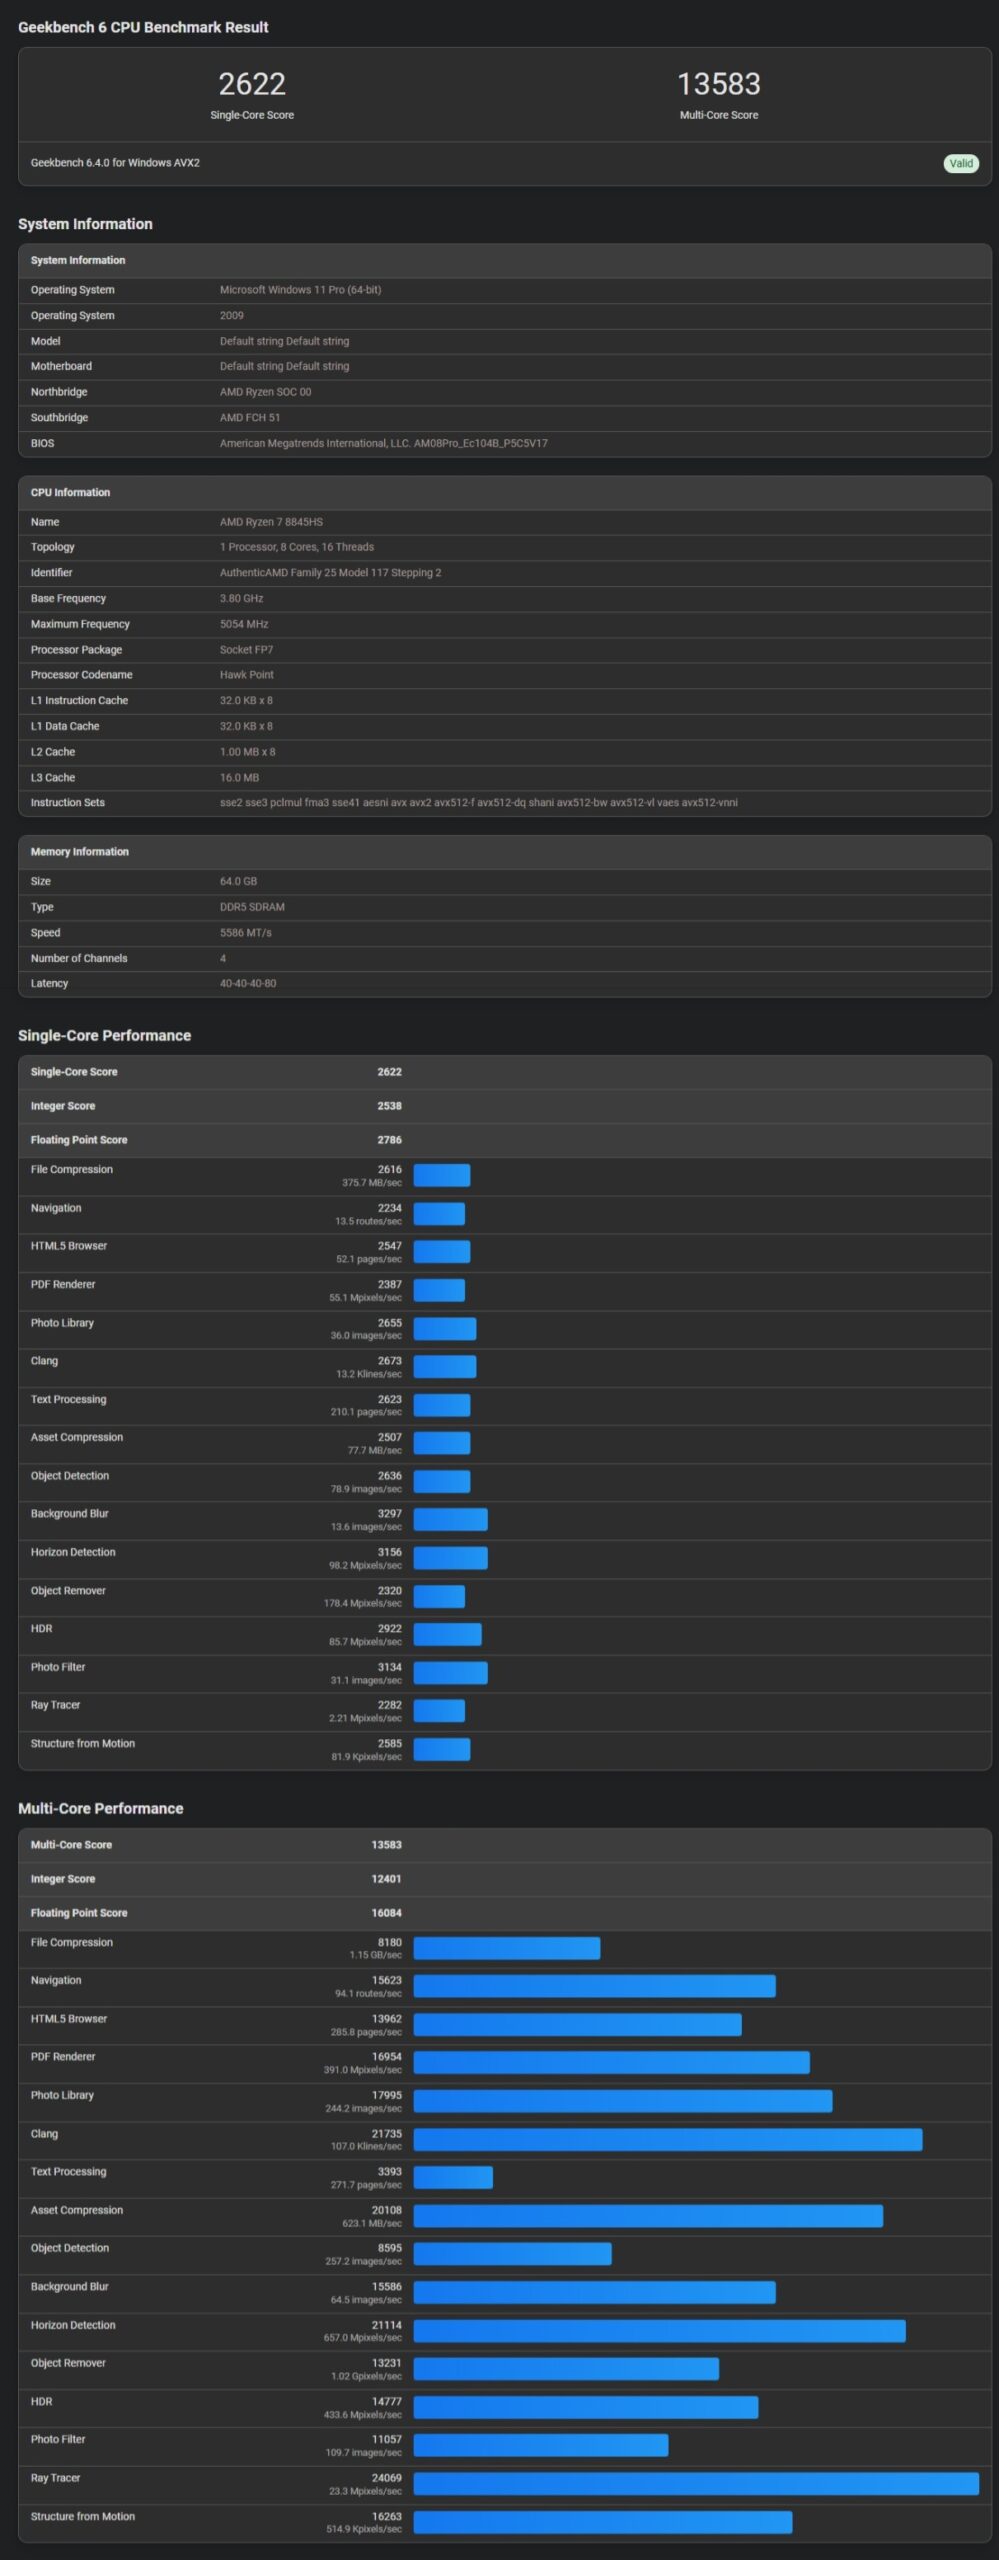999x2560 pixels.
Task: Click the multi-core Floating Point Score 16084
Action: tap(386, 1913)
